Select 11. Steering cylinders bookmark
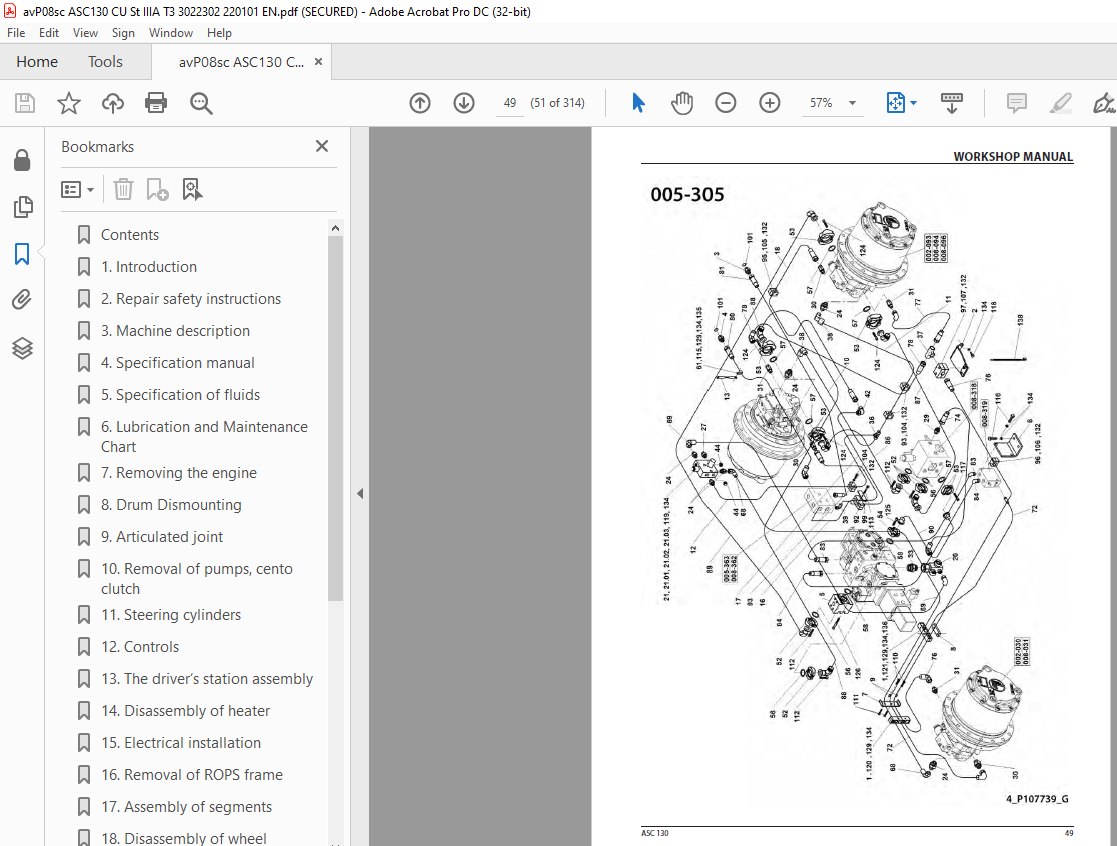 click(x=171, y=615)
